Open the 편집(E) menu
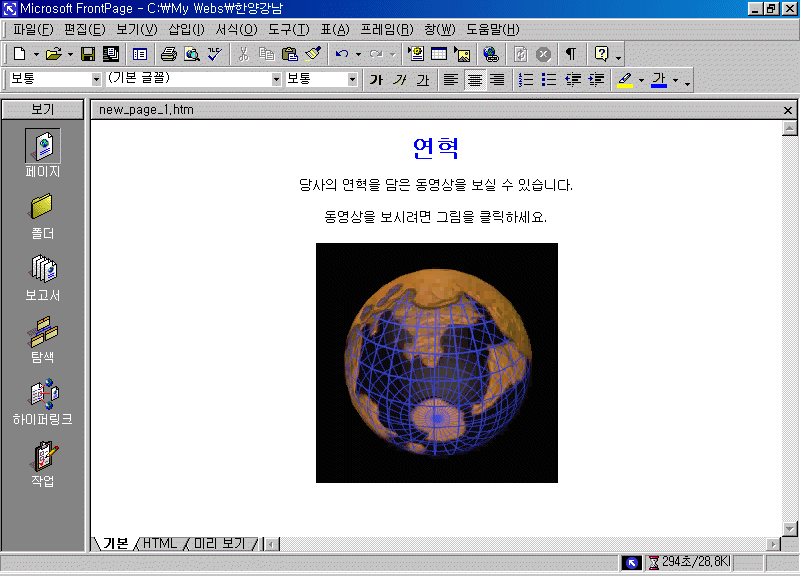Screen dimensions: 800x576 pyautogui.click(x=85, y=30)
